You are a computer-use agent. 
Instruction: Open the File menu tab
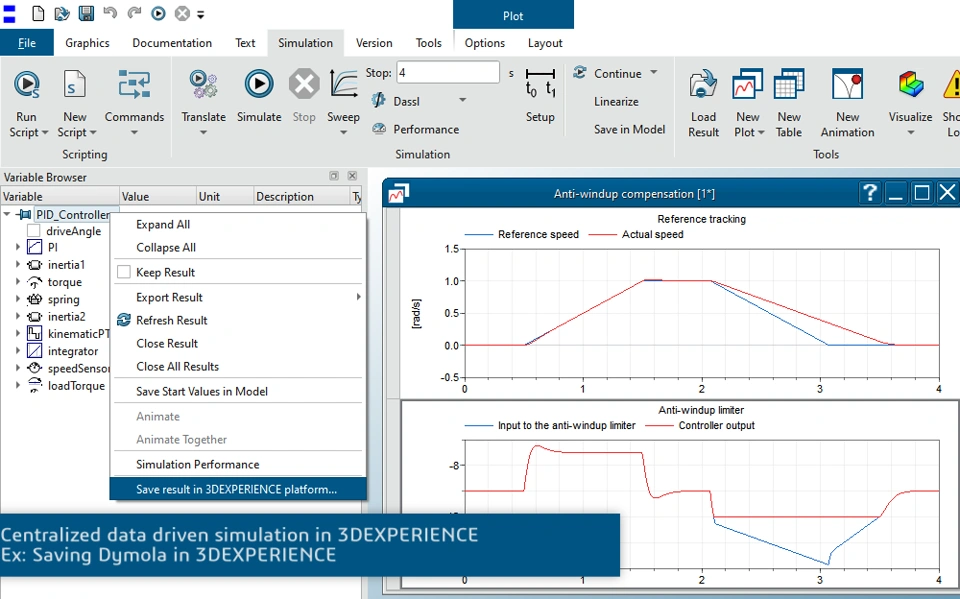pos(26,43)
